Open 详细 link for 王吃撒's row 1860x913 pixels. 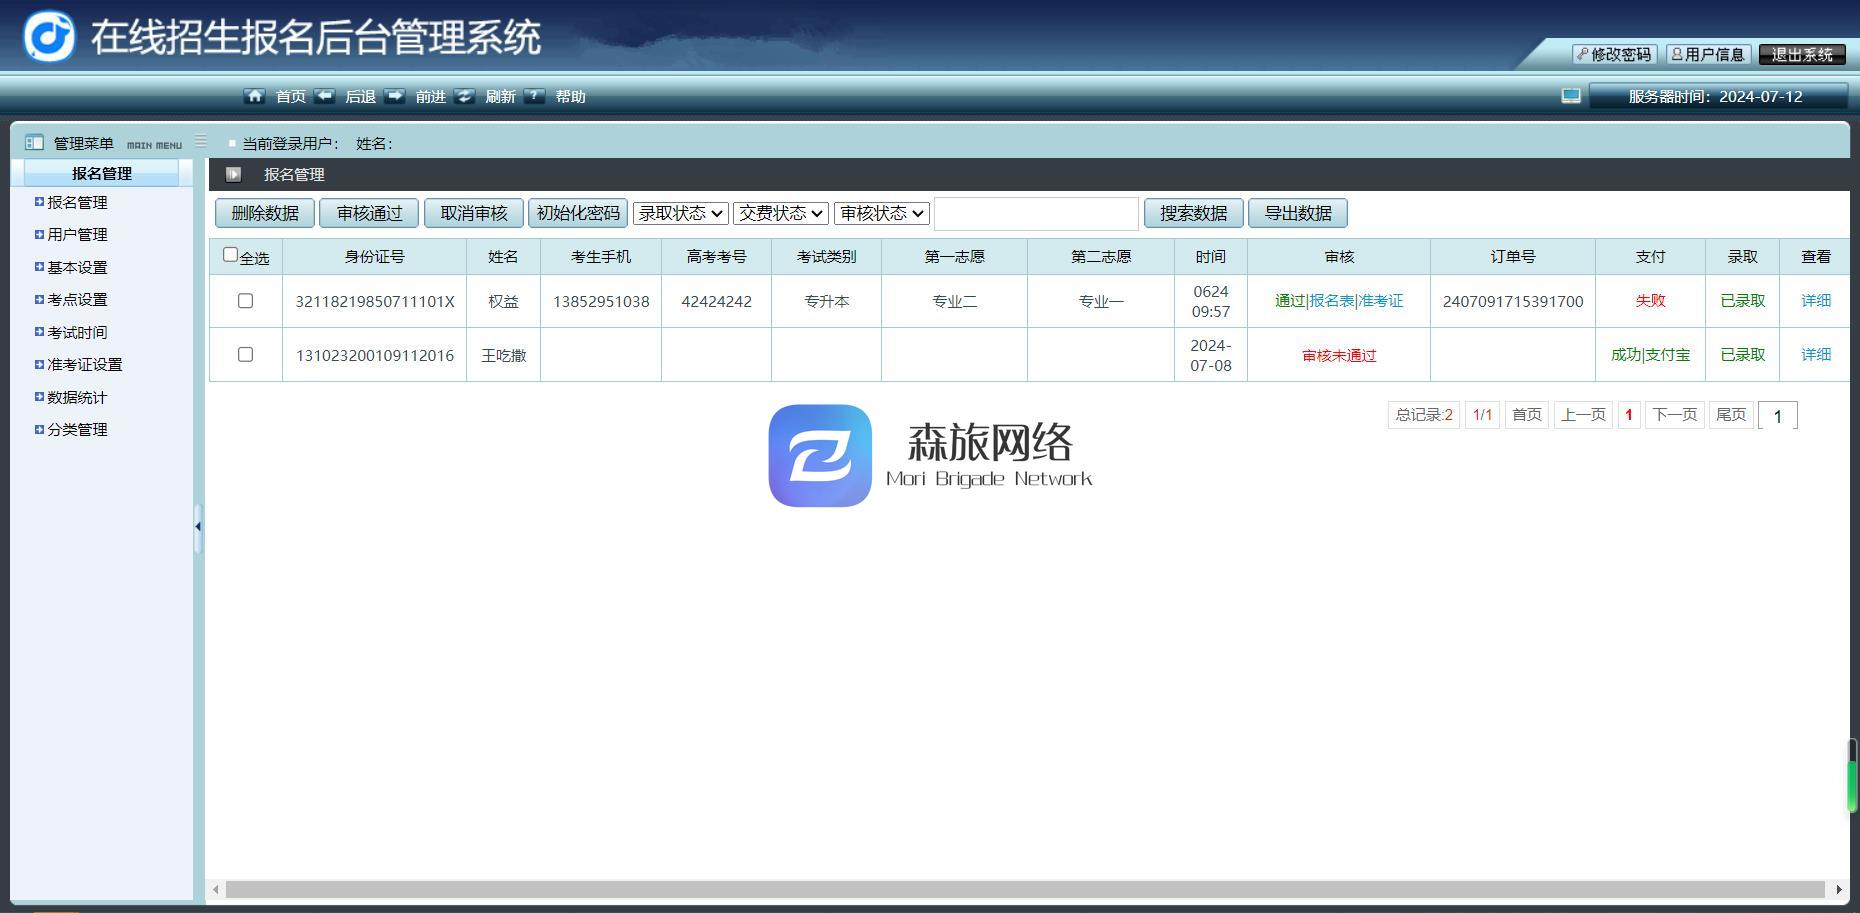coord(1816,355)
